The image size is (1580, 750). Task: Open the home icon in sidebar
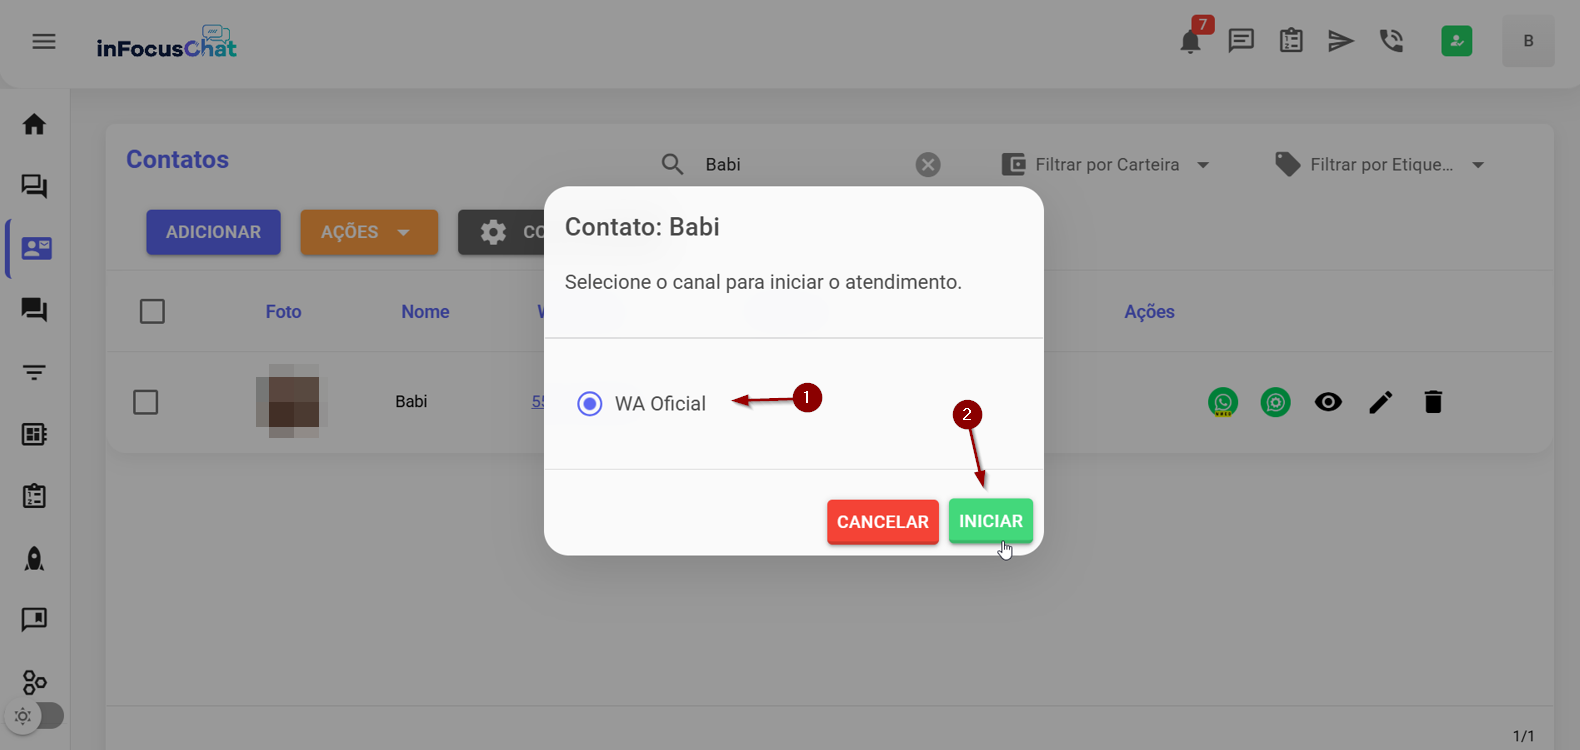click(x=34, y=125)
